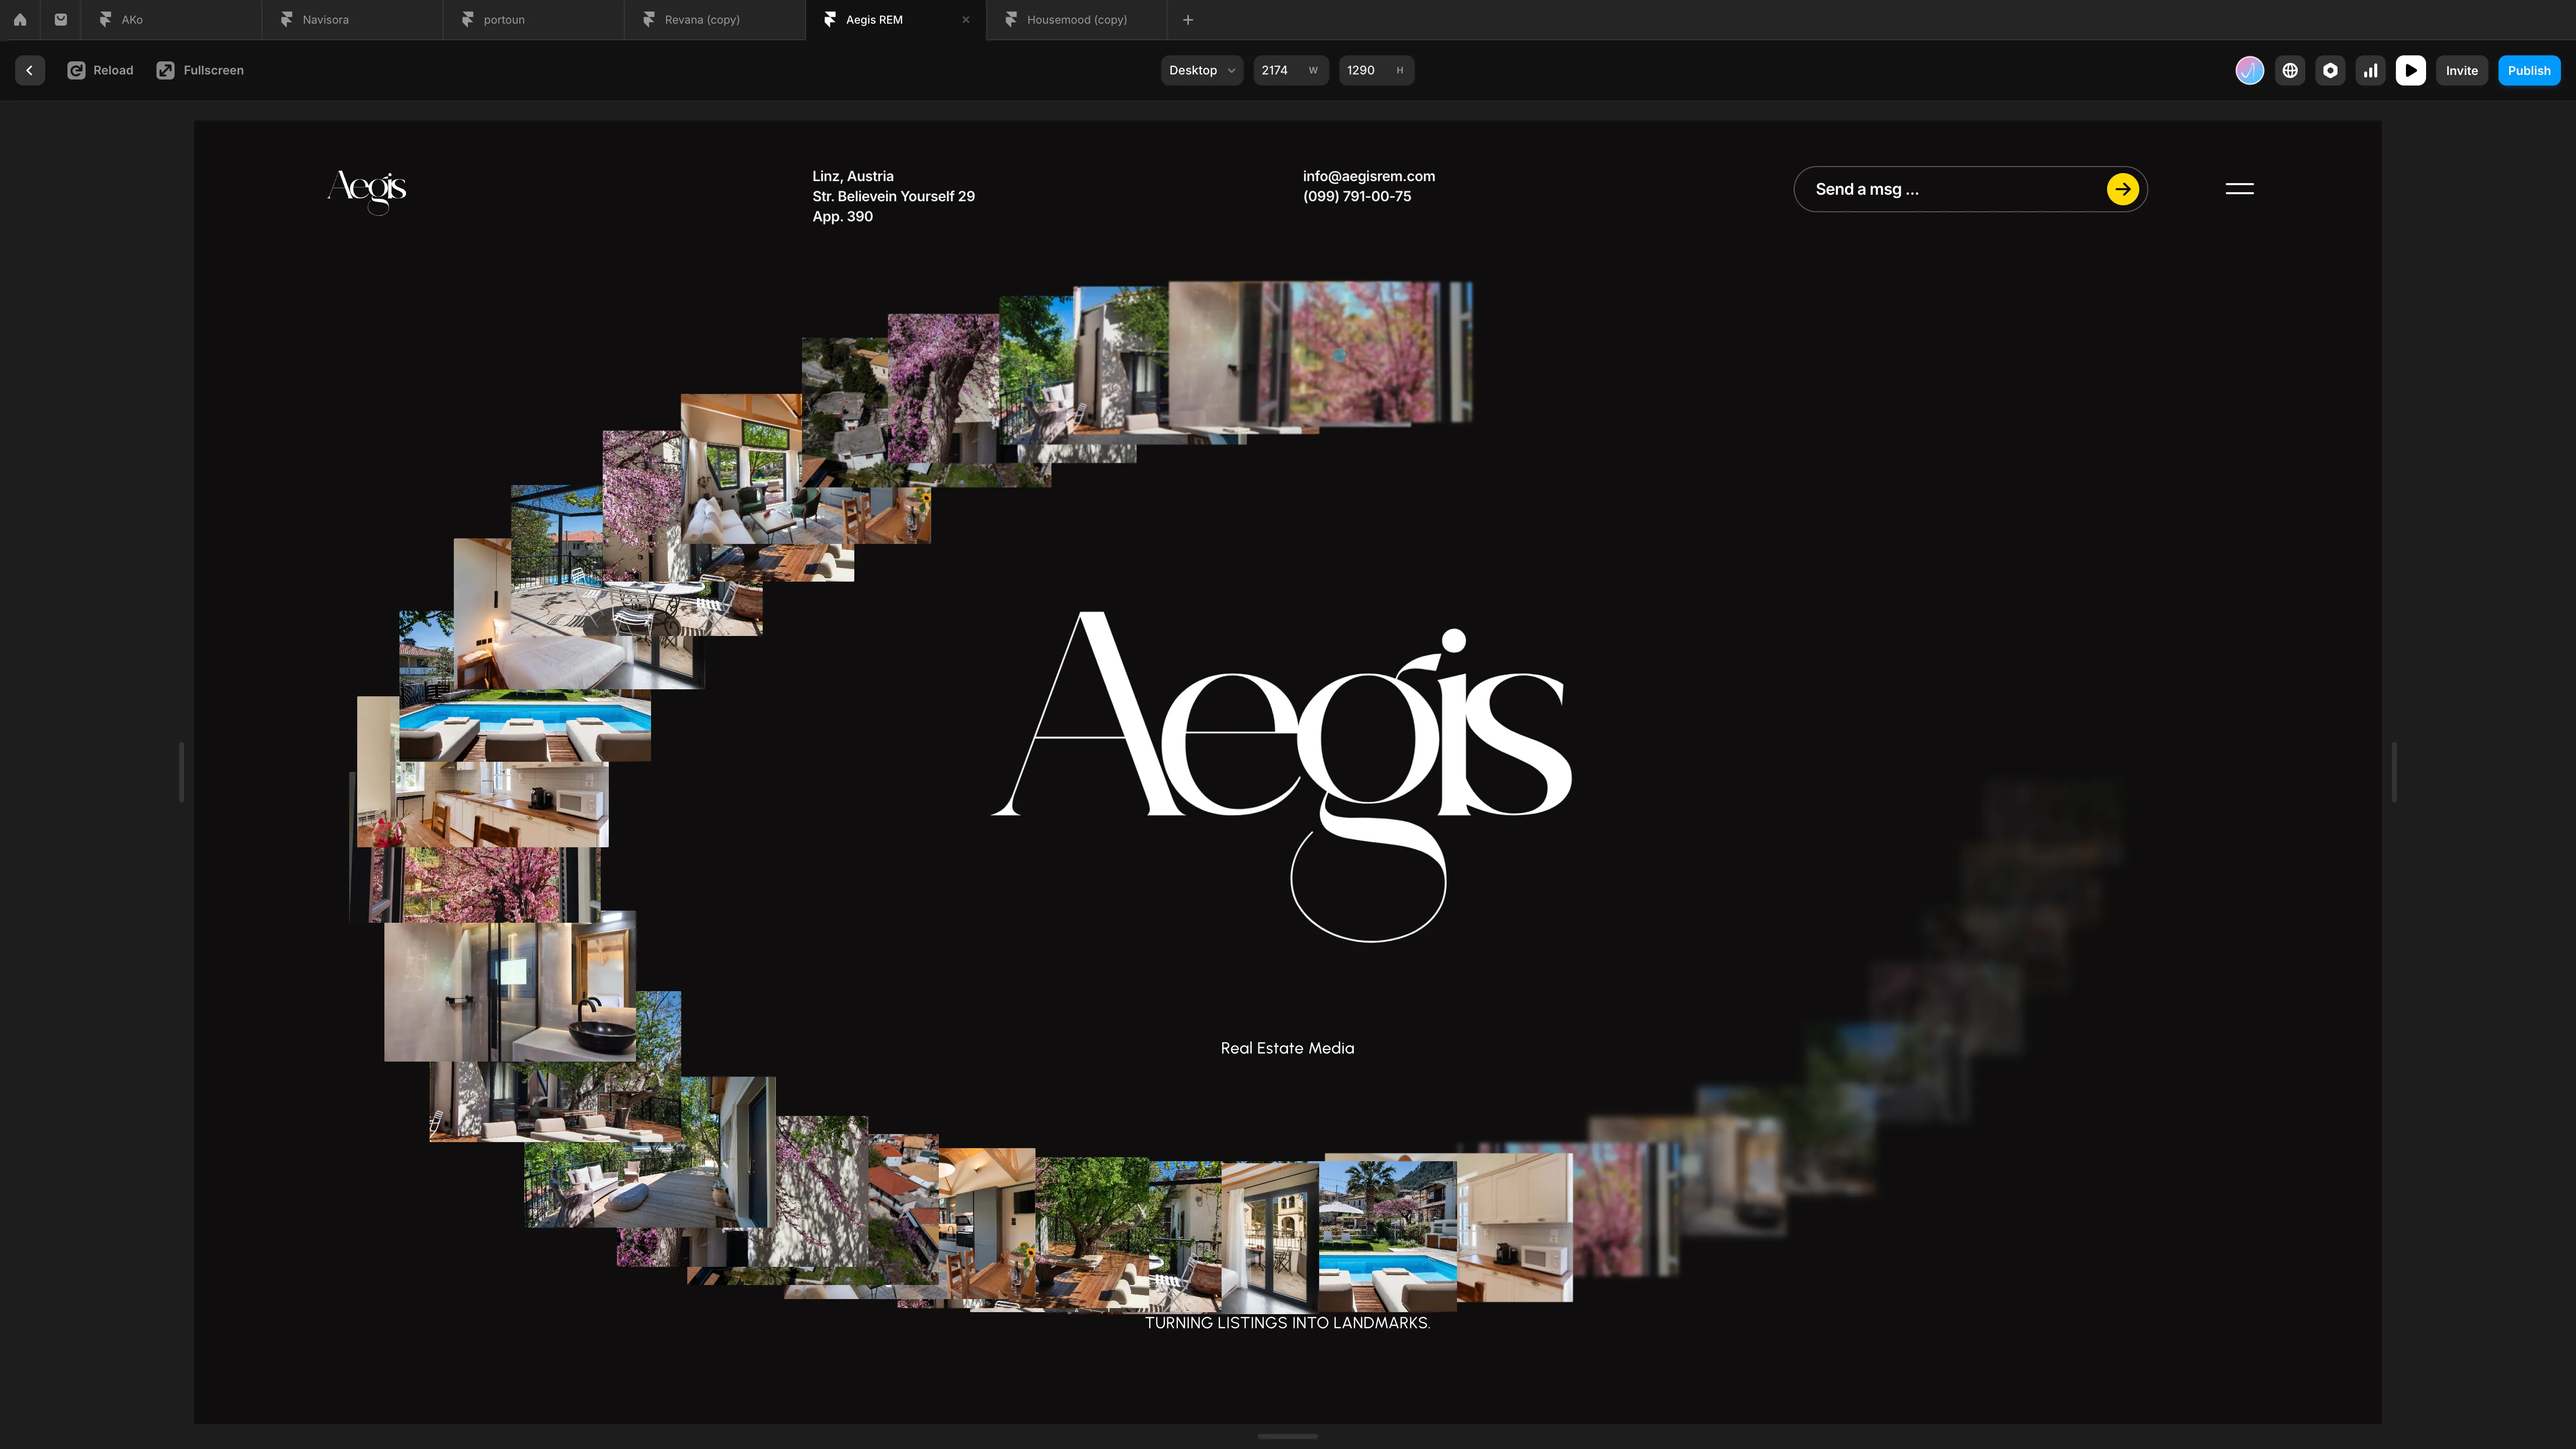Click the blue Publish button

click(x=2529, y=70)
